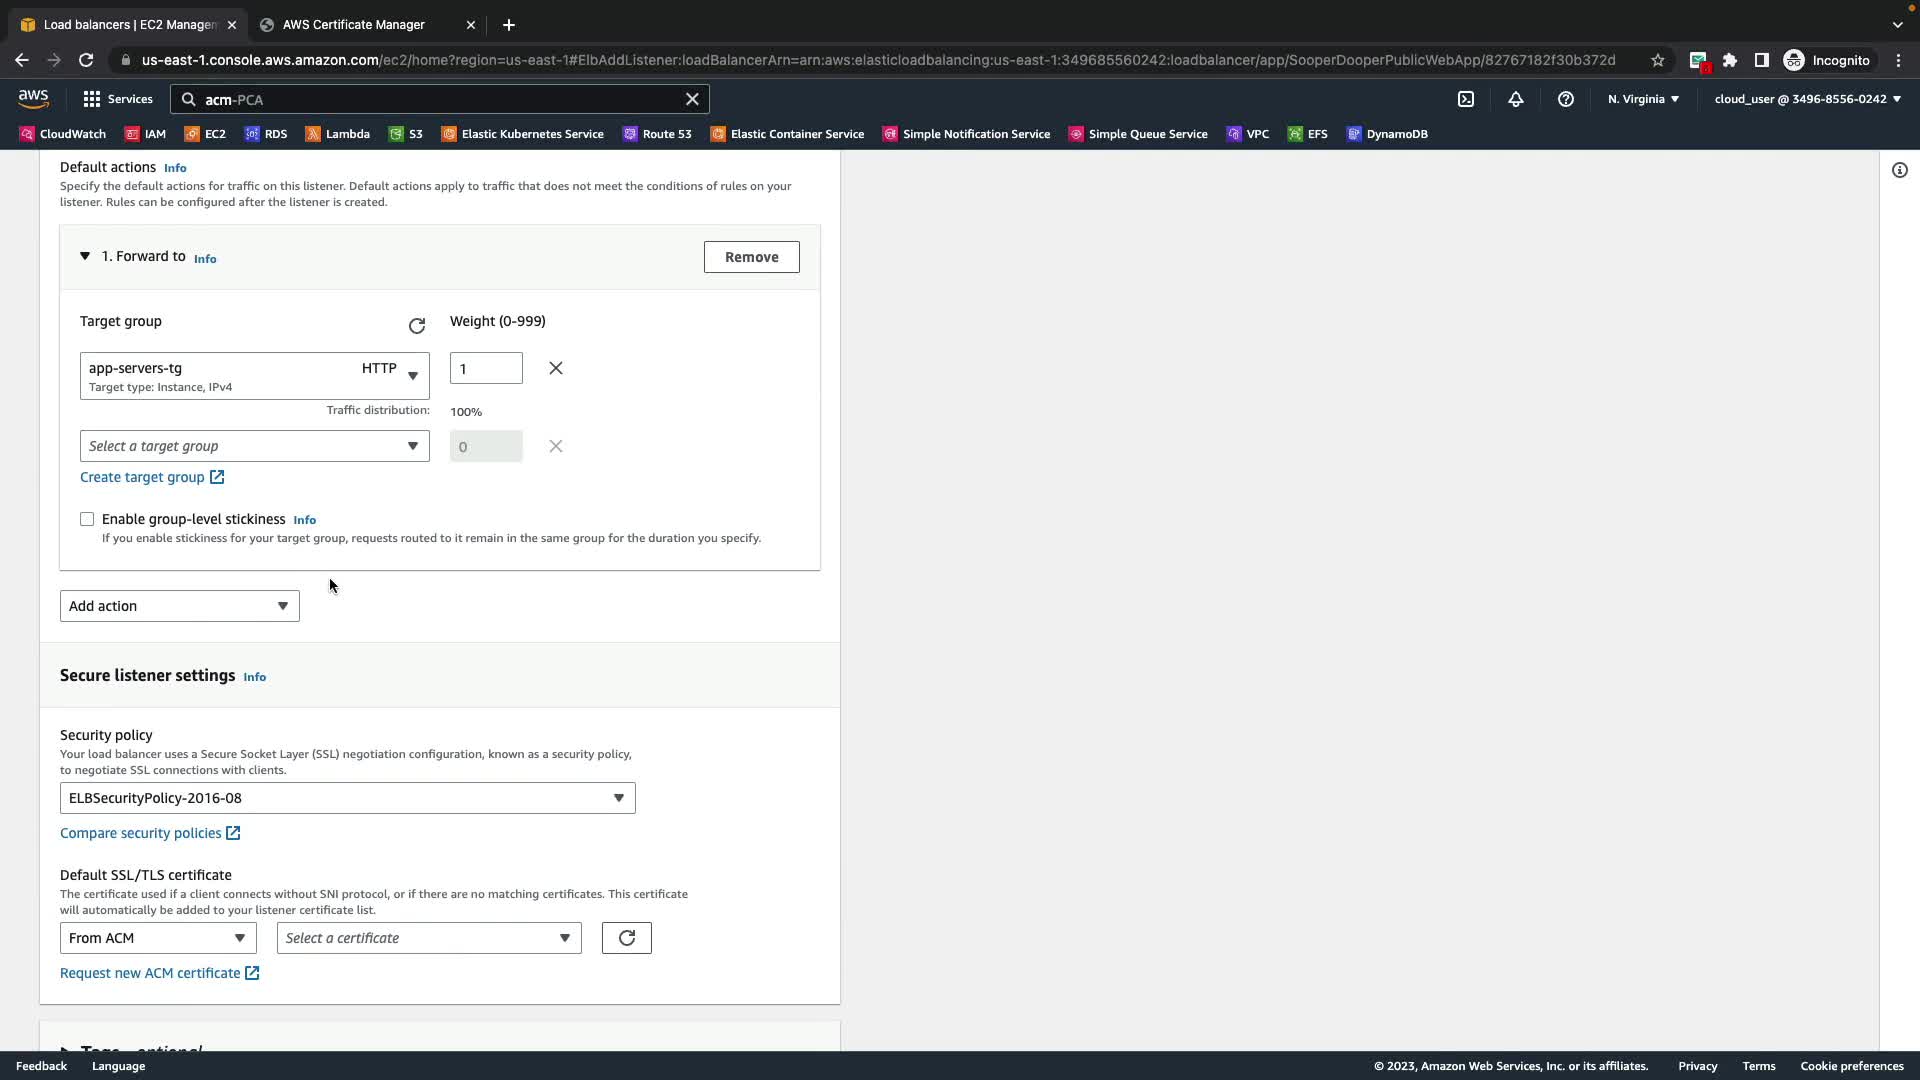
Task: Expand the Add action dropdown
Action: 180,606
